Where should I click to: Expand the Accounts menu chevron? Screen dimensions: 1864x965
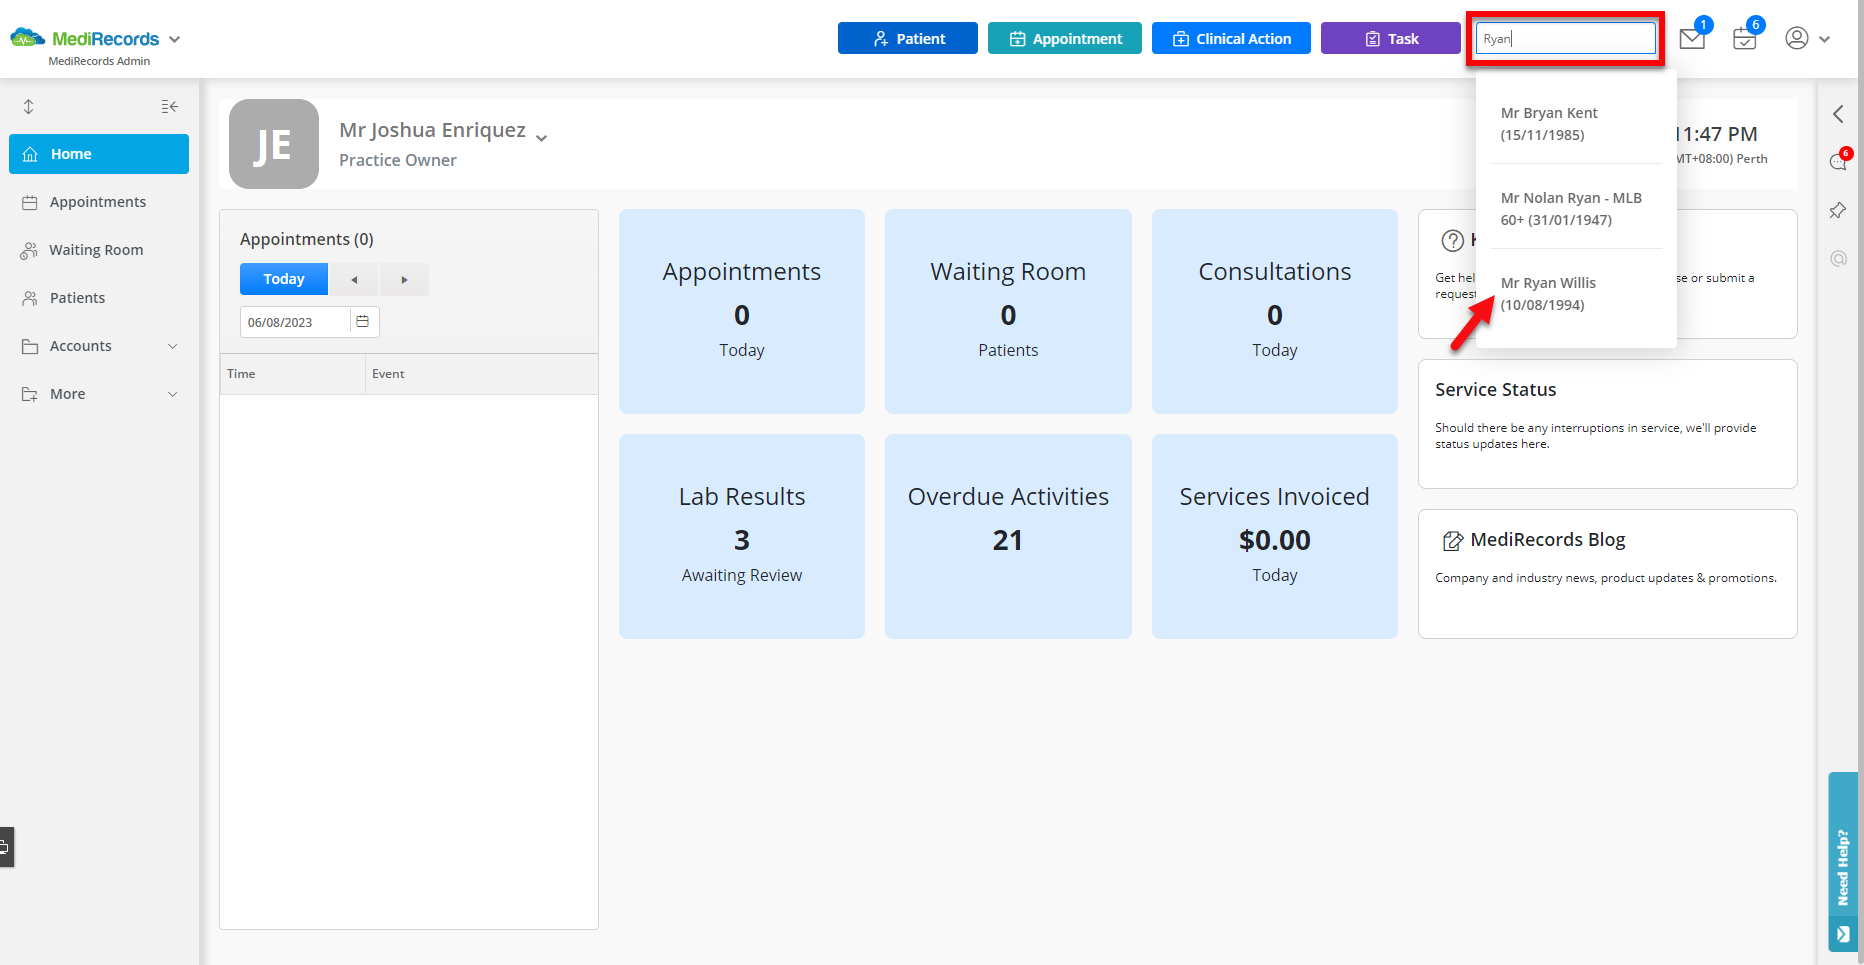173,345
